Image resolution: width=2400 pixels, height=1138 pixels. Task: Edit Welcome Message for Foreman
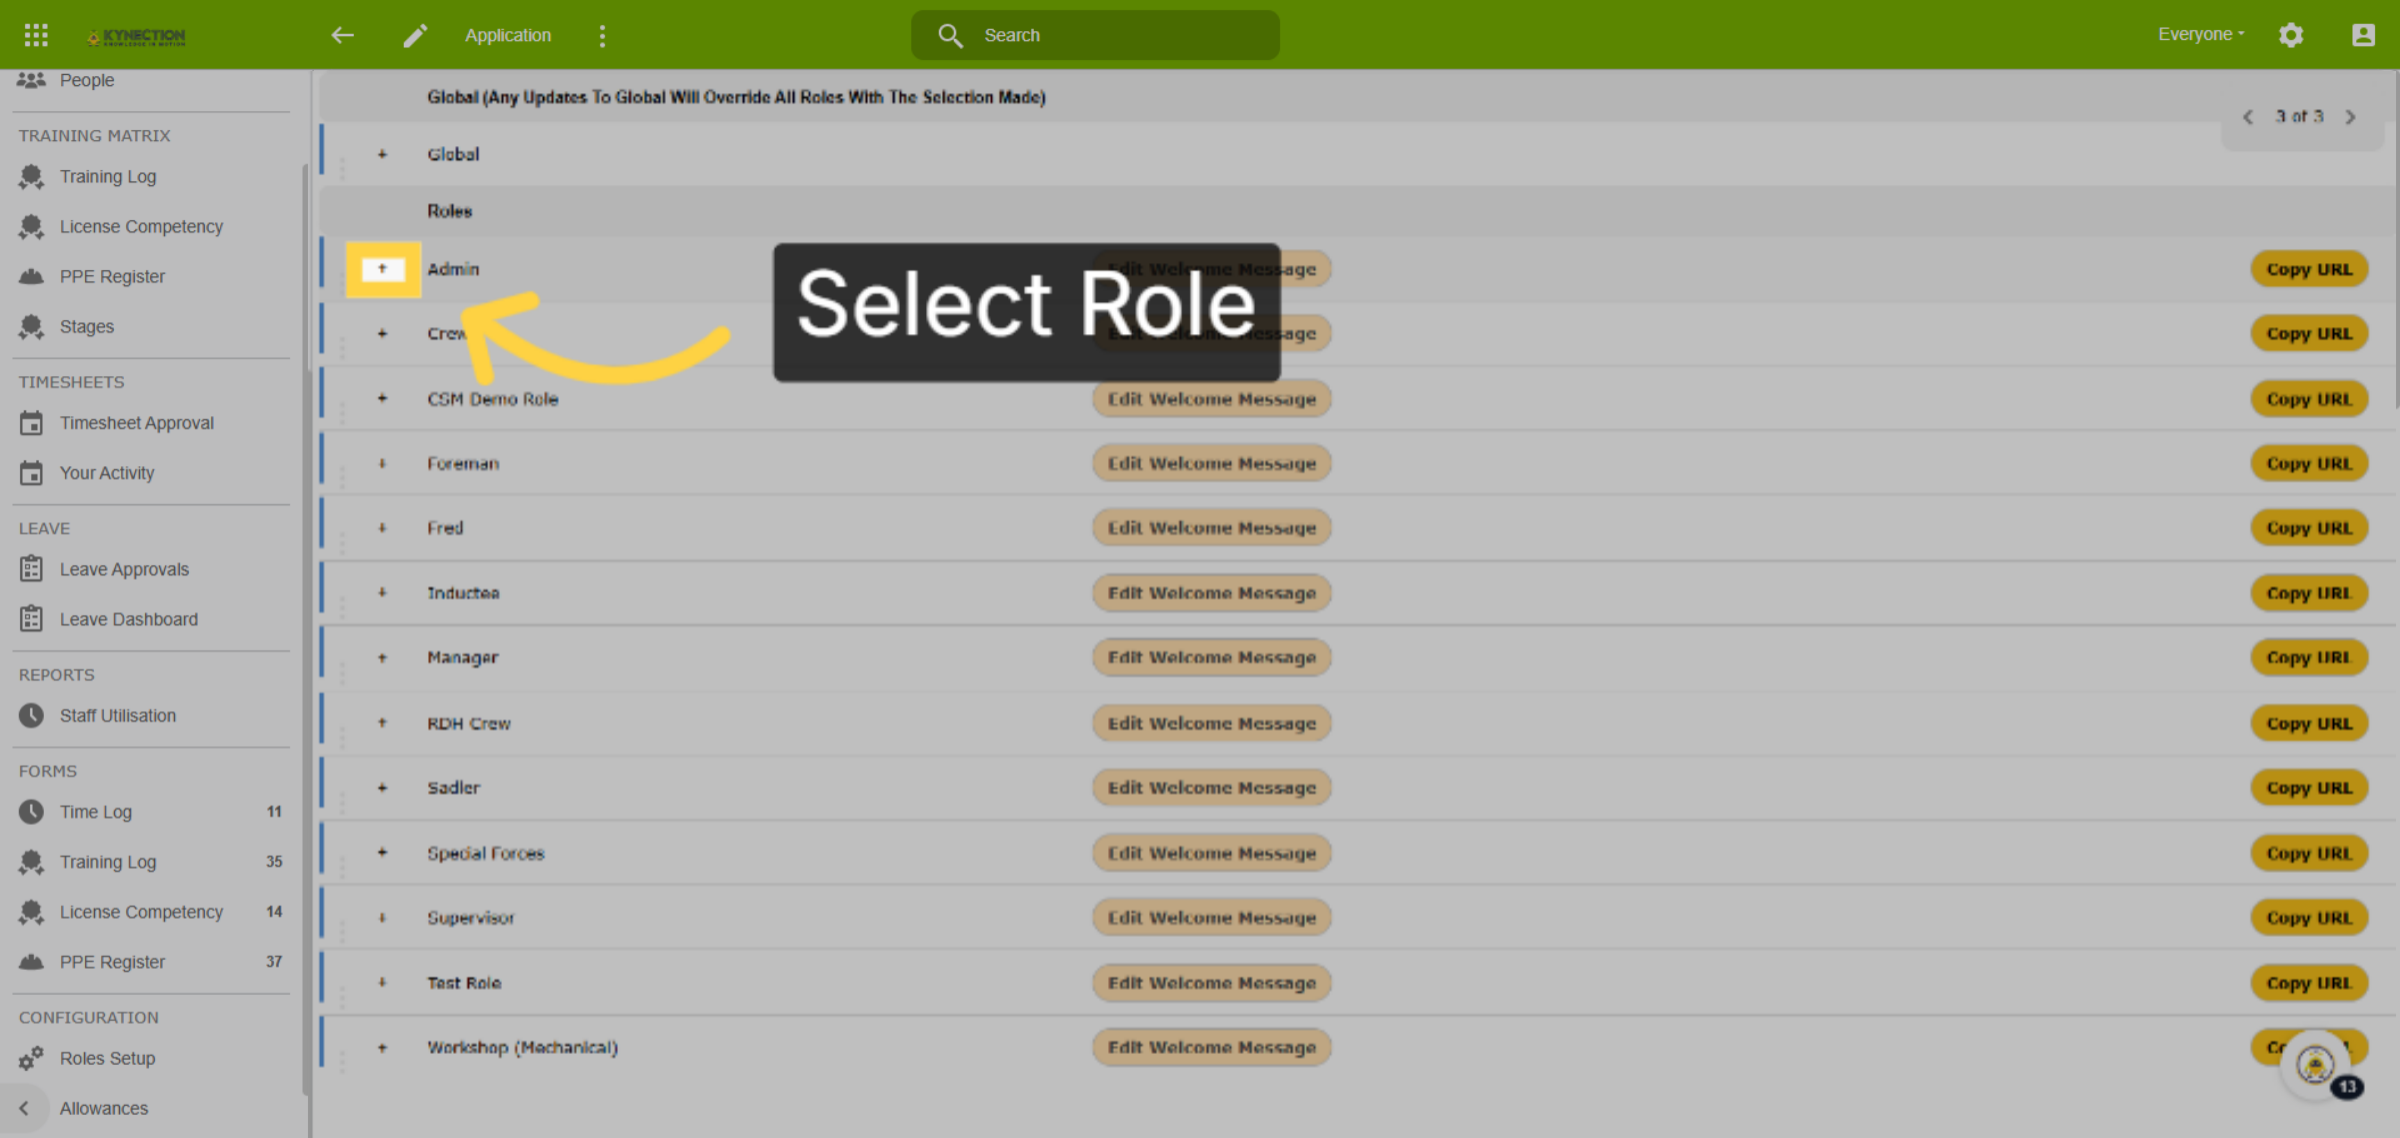click(1212, 464)
